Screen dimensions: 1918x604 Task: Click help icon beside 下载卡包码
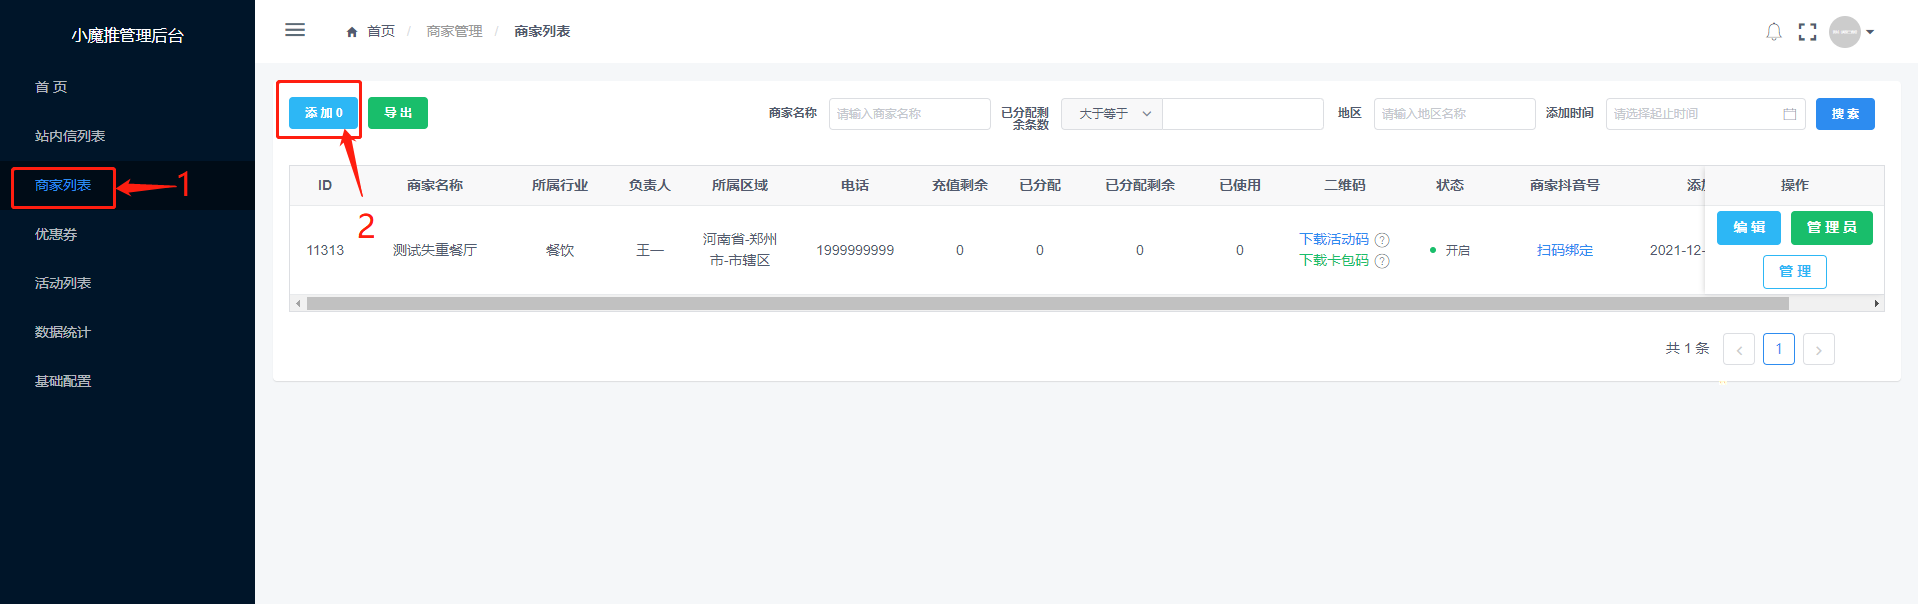(x=1382, y=261)
